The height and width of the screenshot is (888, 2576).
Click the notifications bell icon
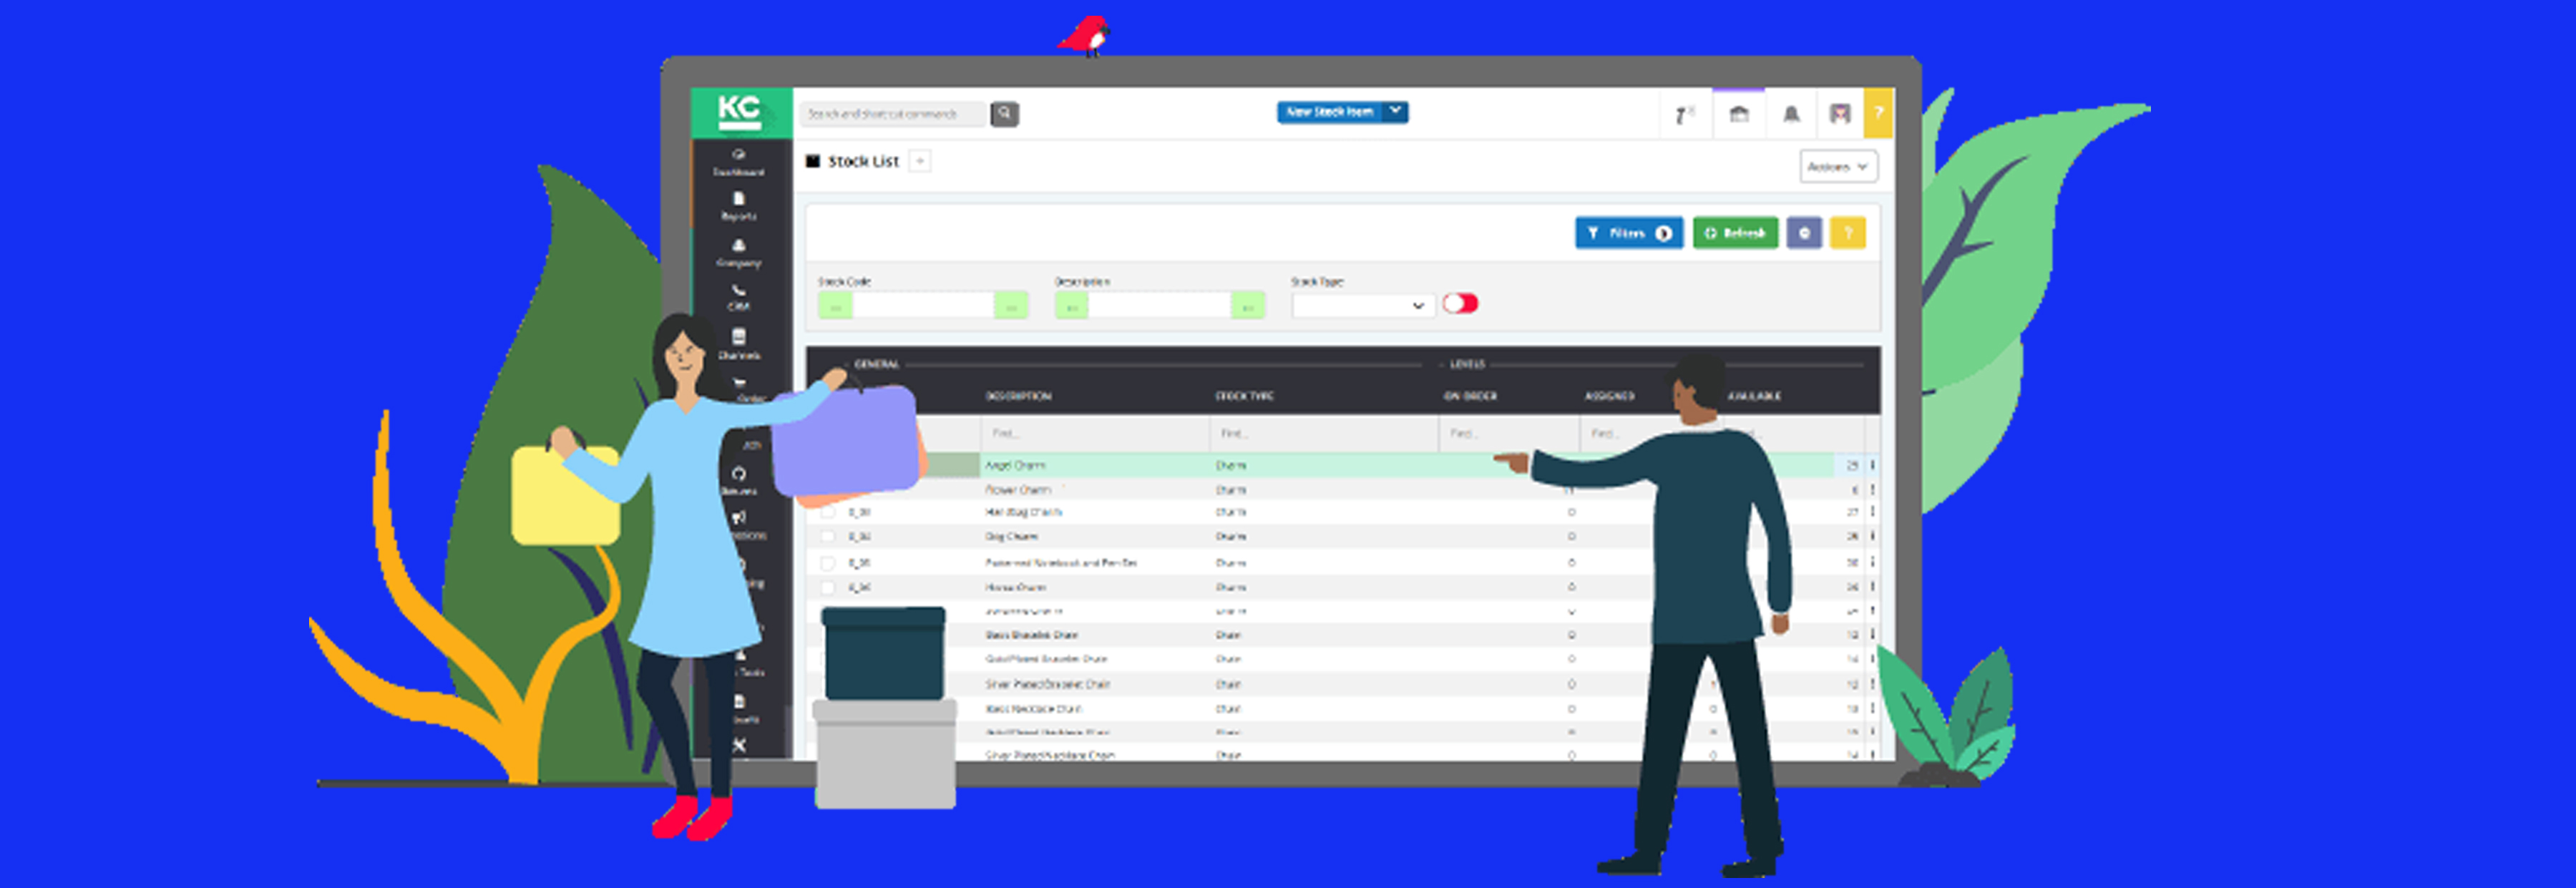point(1791,114)
